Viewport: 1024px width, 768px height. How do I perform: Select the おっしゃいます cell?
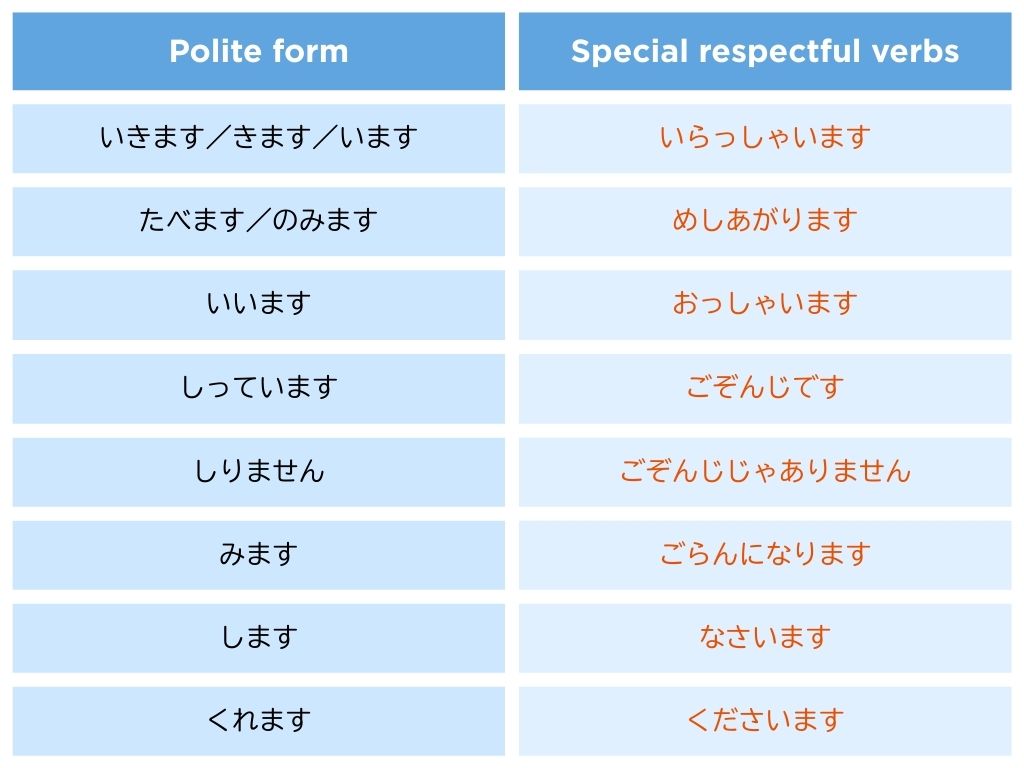(765, 303)
